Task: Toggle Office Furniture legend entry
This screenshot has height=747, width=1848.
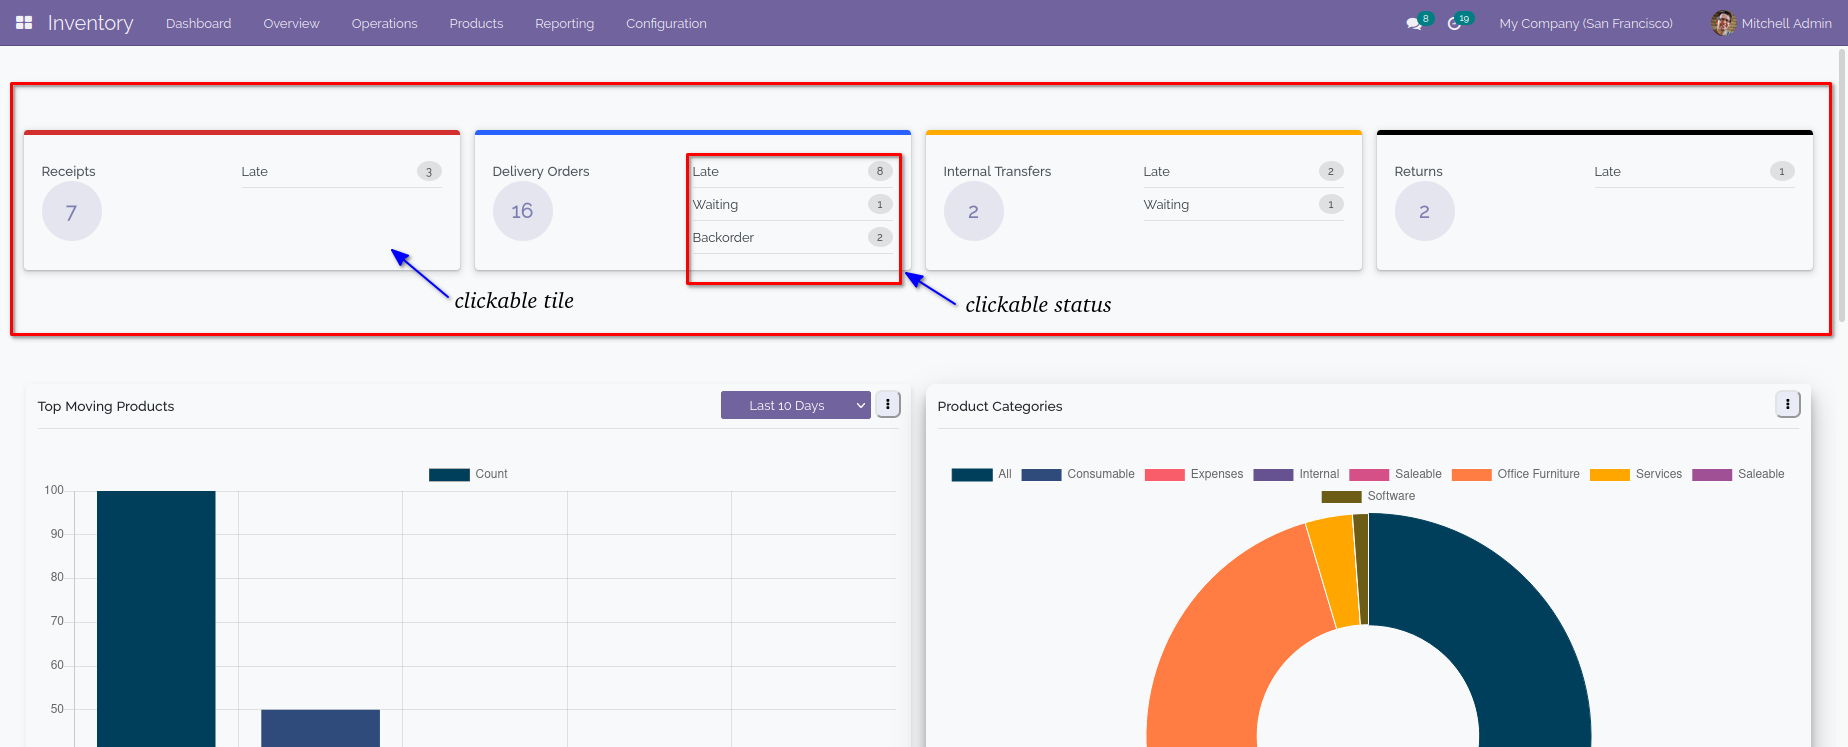Action: coord(1516,474)
